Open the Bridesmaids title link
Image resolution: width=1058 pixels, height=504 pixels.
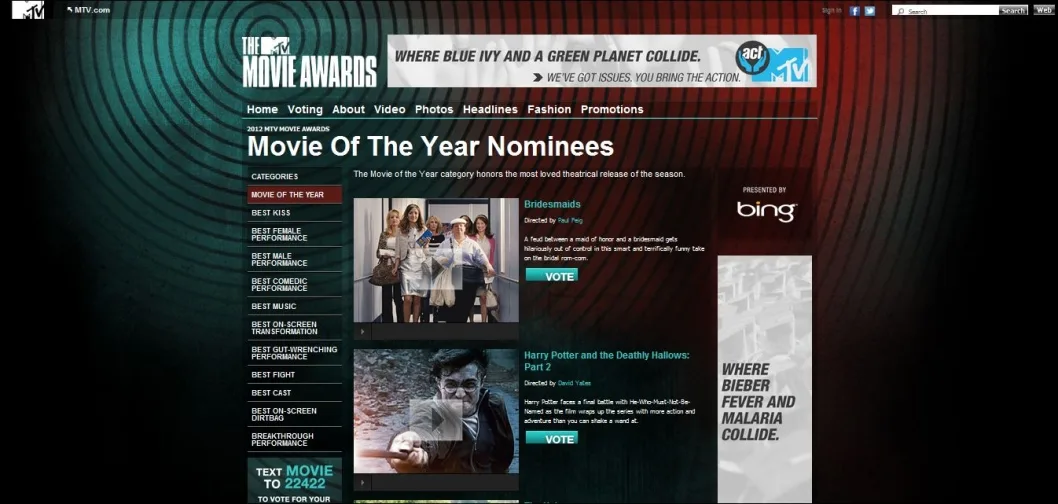(x=552, y=204)
